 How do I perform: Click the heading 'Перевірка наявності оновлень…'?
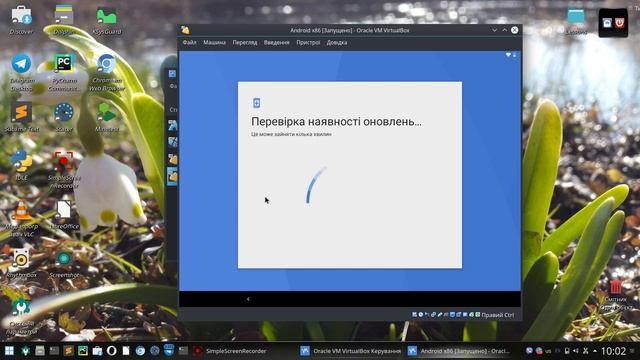pos(336,122)
